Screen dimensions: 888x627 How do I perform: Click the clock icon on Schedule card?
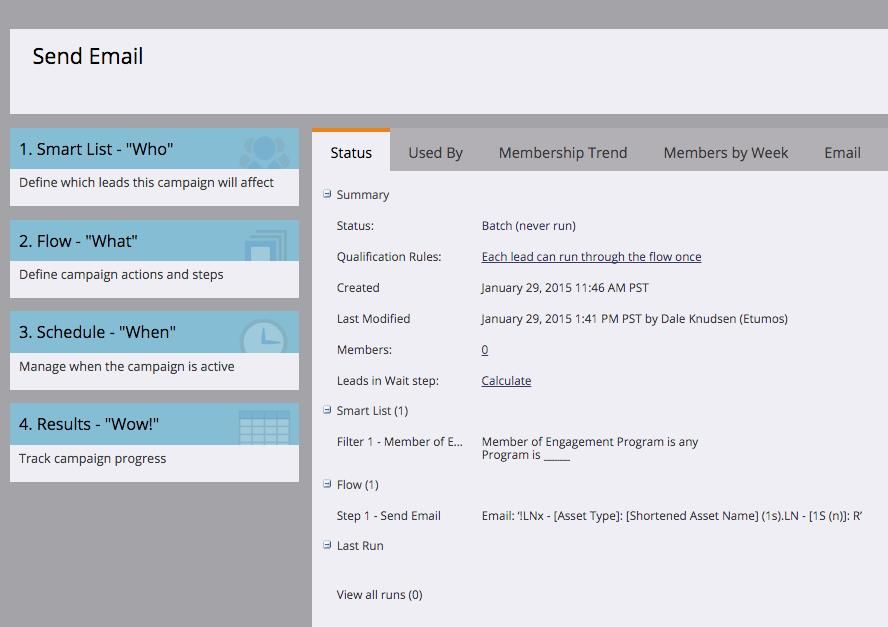(264, 334)
